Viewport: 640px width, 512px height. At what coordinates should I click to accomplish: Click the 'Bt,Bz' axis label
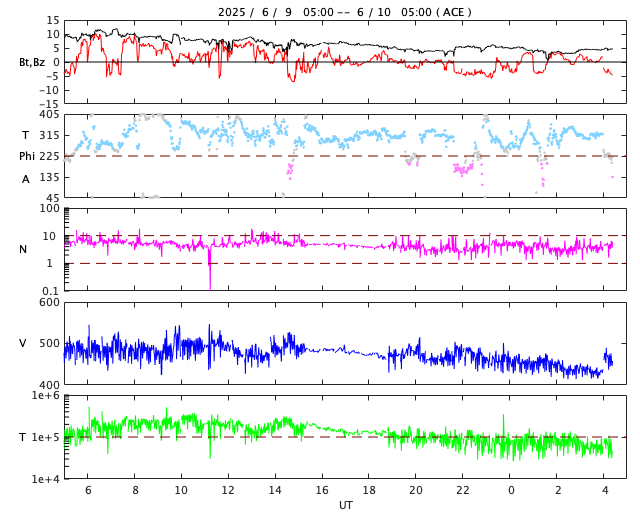click(32, 62)
